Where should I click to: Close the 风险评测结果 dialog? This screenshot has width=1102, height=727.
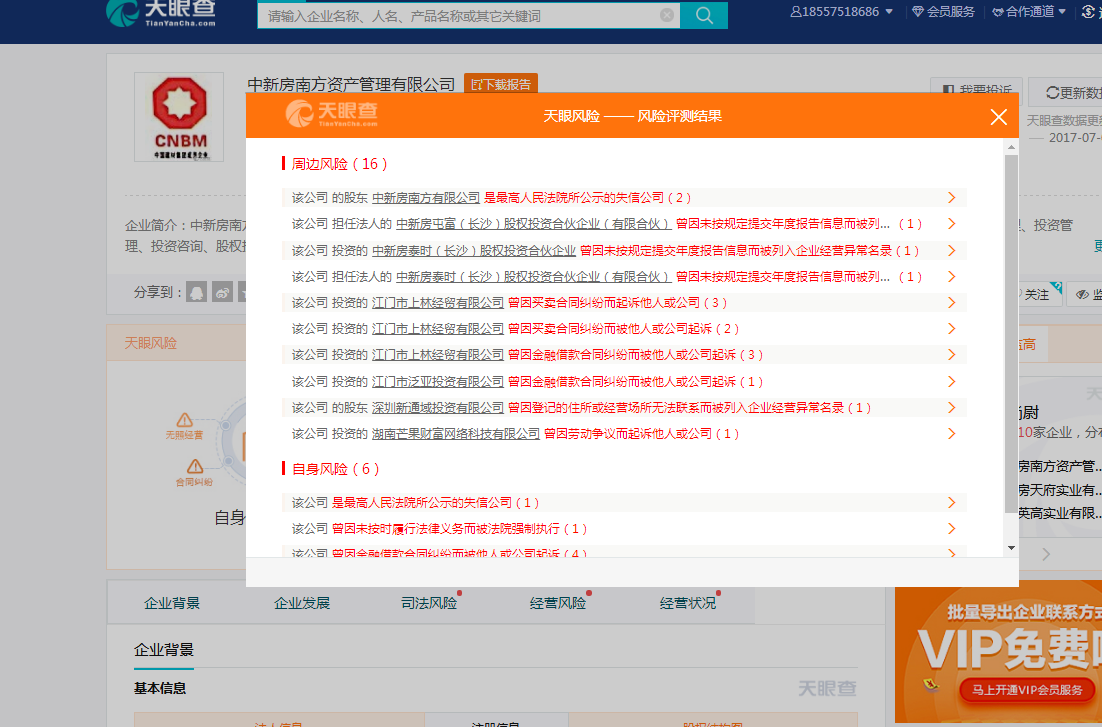(999, 117)
